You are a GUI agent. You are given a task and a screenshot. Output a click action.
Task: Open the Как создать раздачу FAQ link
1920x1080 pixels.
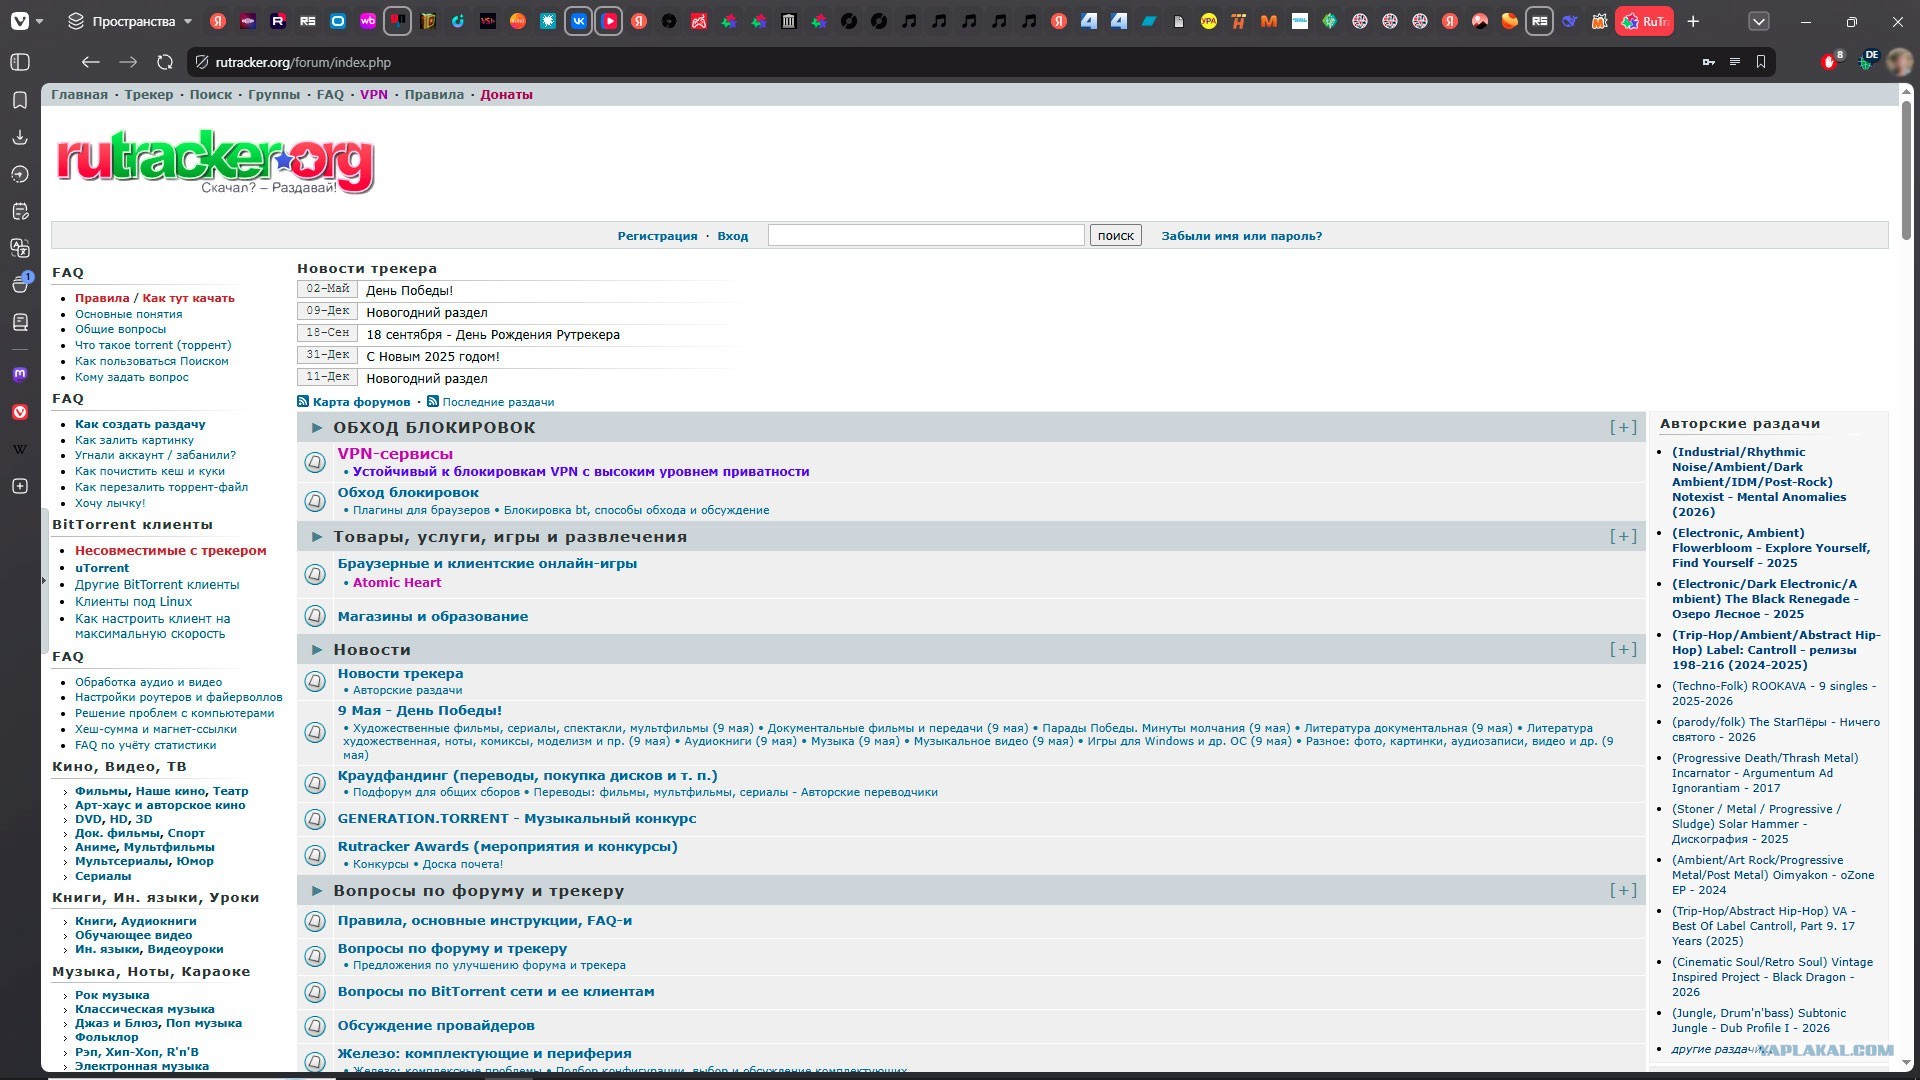140,424
